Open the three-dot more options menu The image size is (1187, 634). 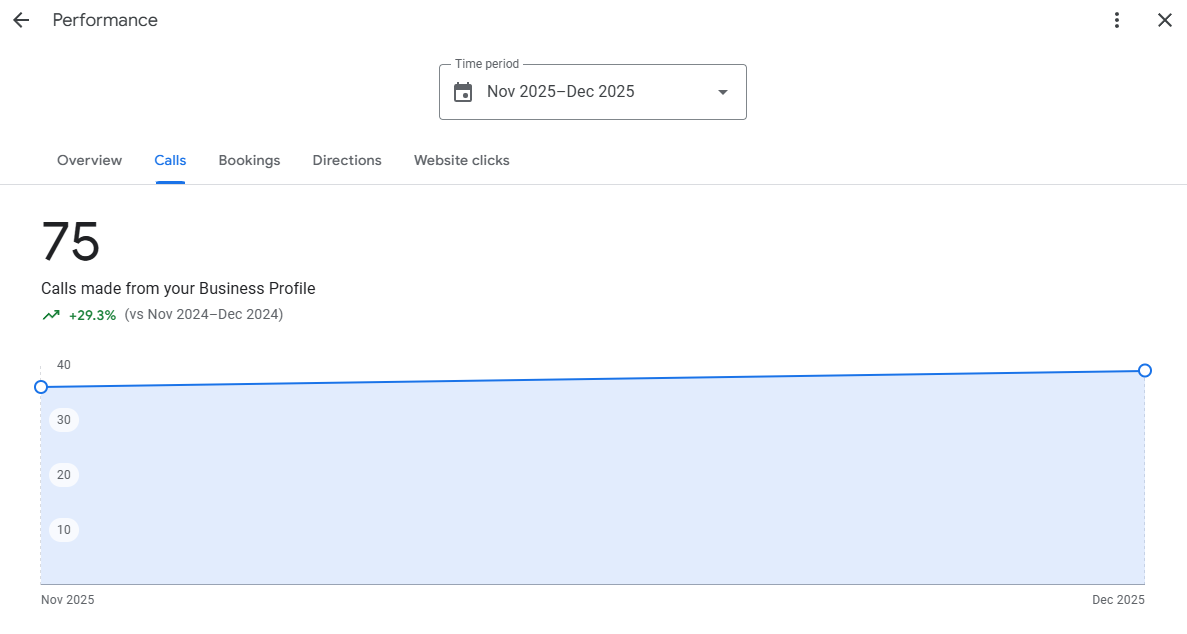click(x=1117, y=20)
